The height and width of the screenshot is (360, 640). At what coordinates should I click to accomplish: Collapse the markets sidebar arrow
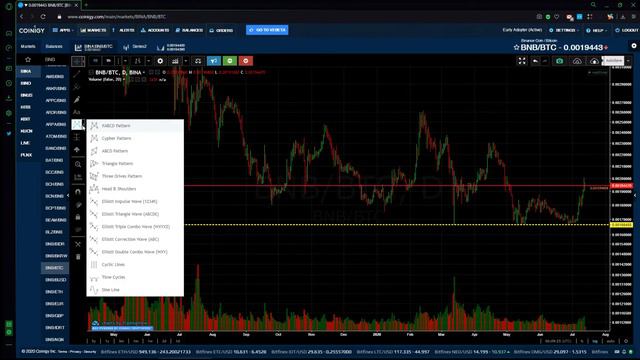click(x=68, y=196)
